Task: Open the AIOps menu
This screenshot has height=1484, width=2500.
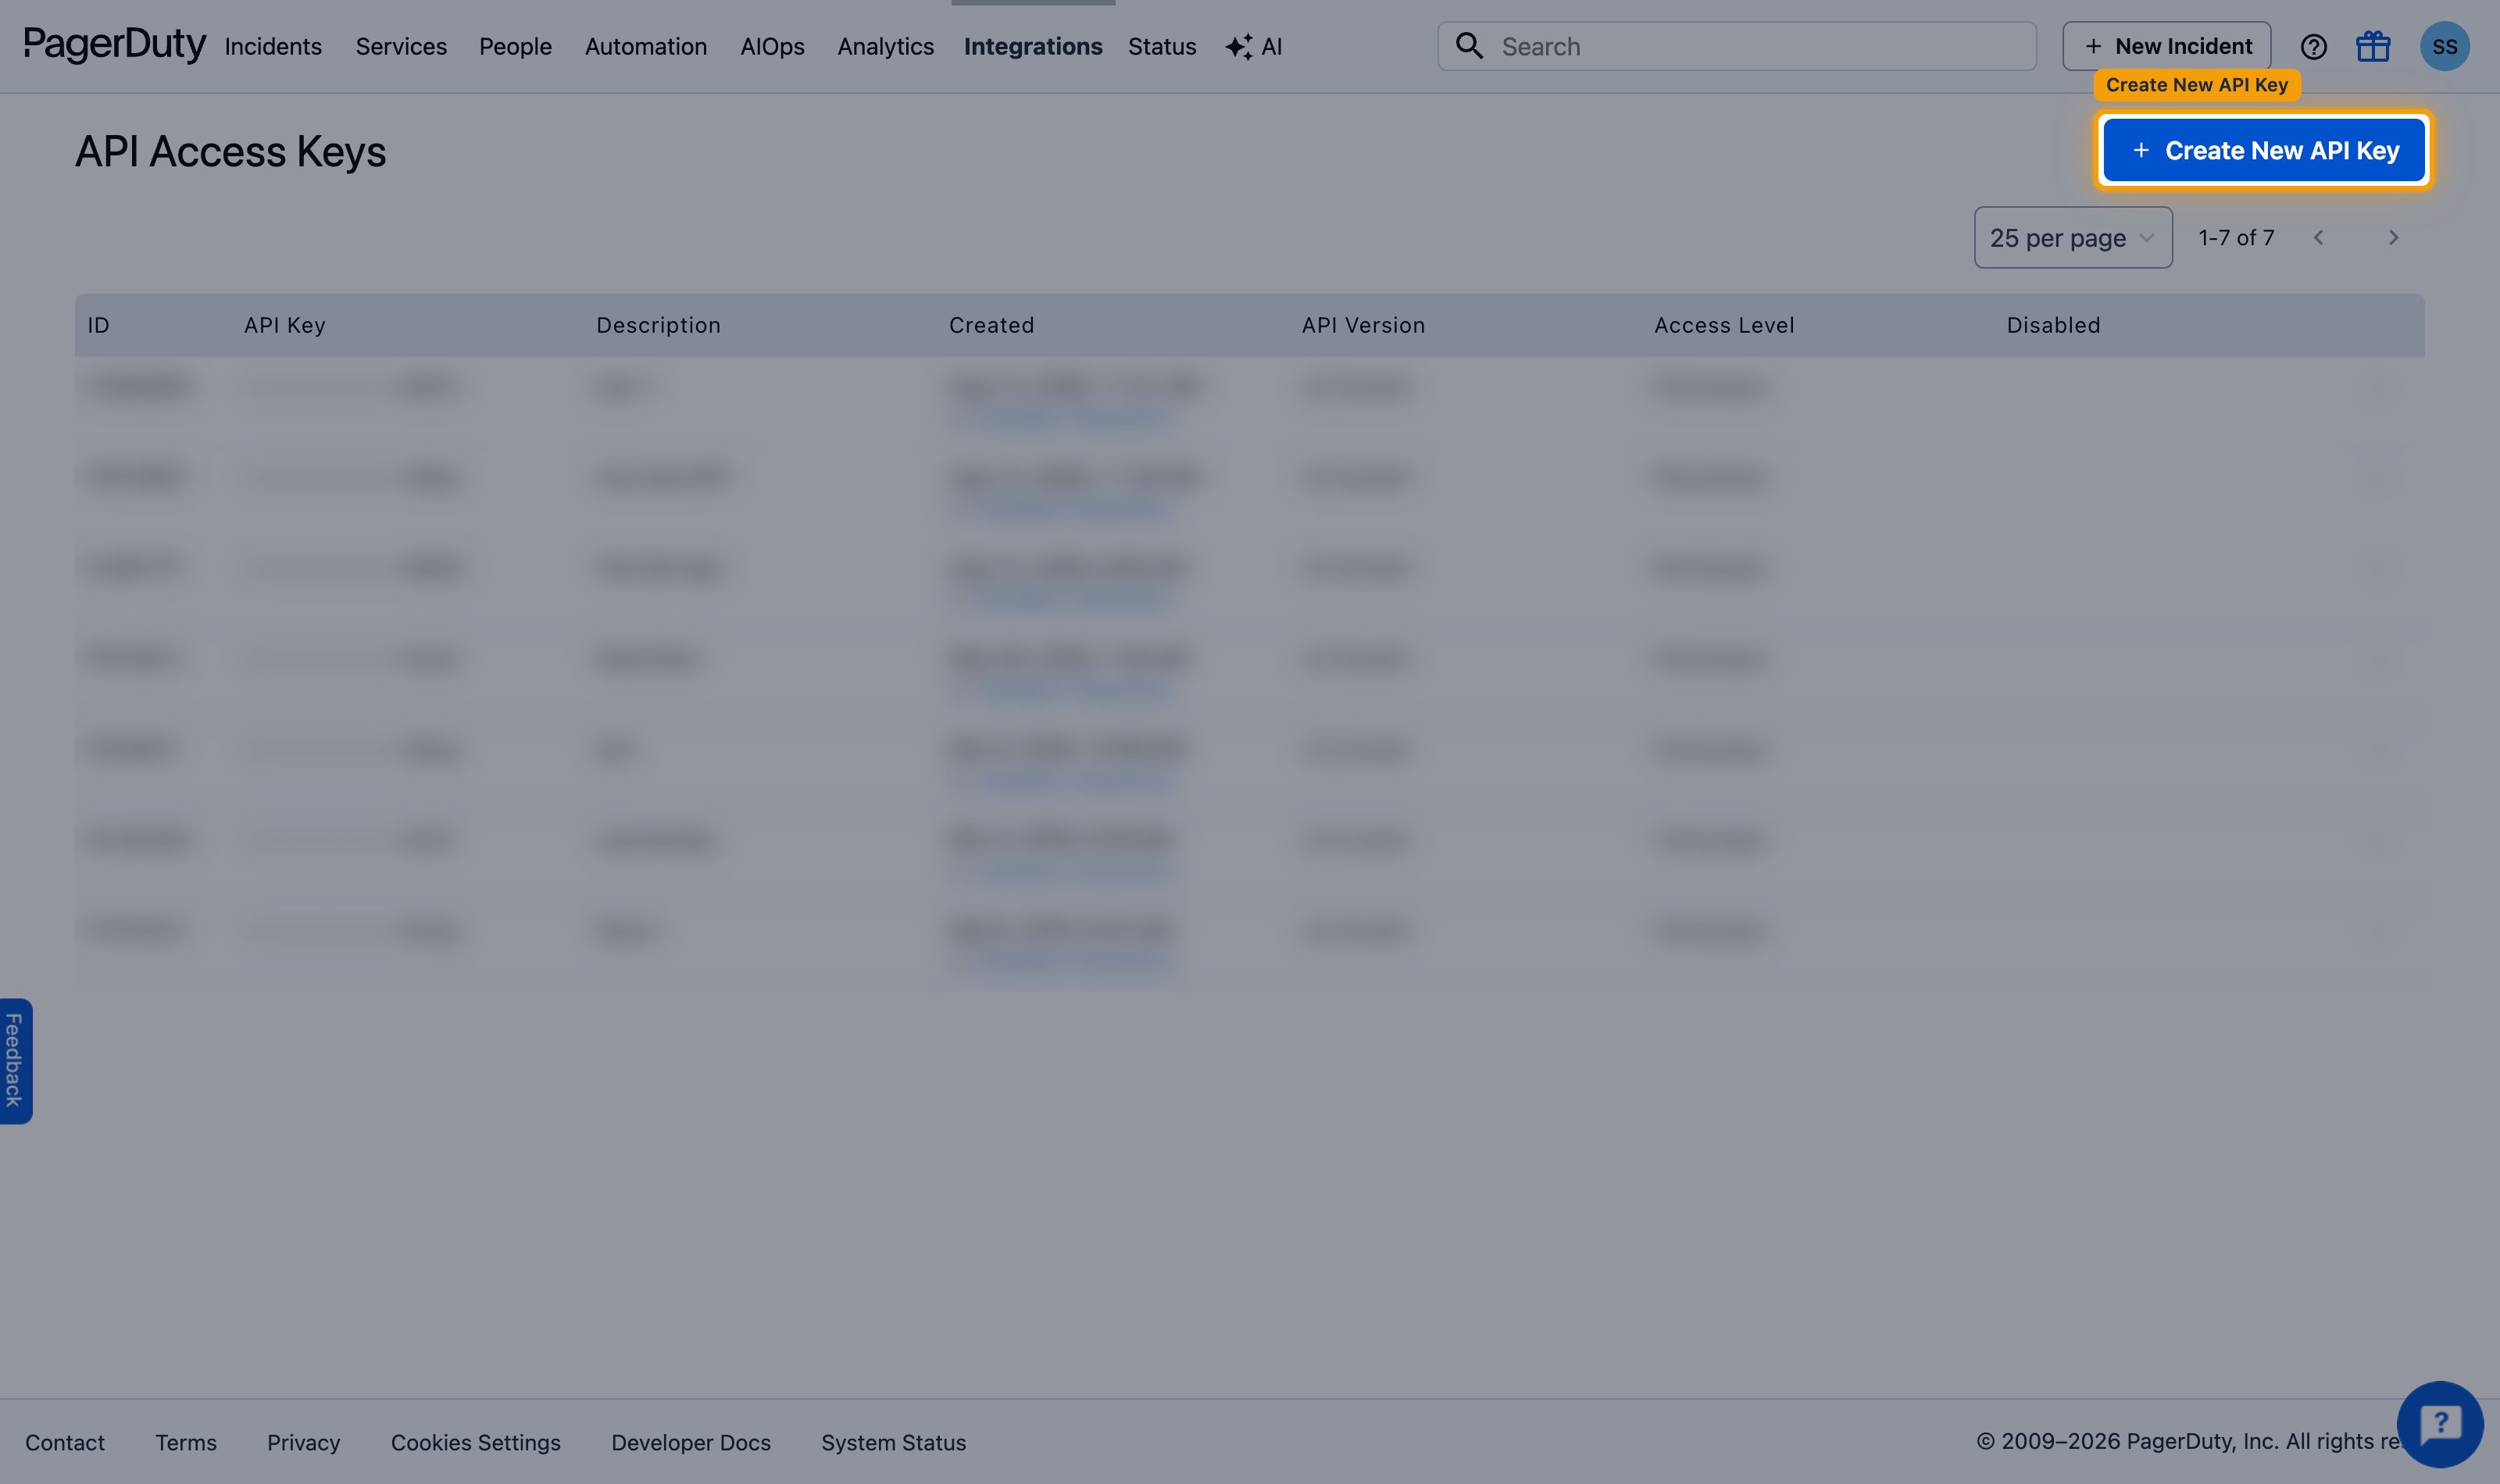Action: point(772,46)
